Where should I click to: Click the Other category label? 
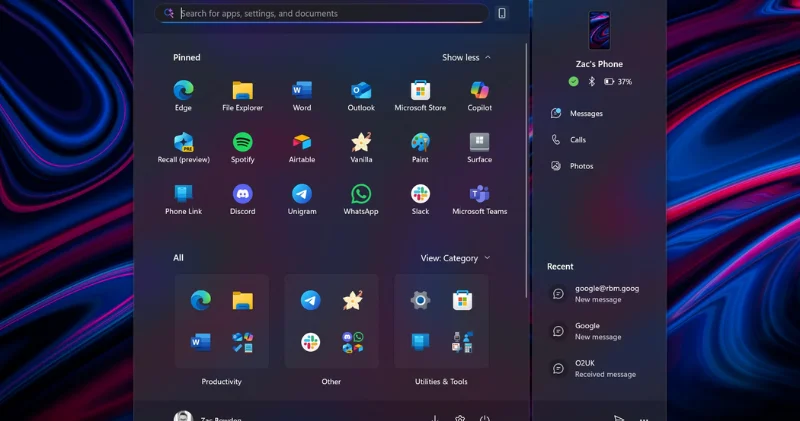[x=331, y=382]
